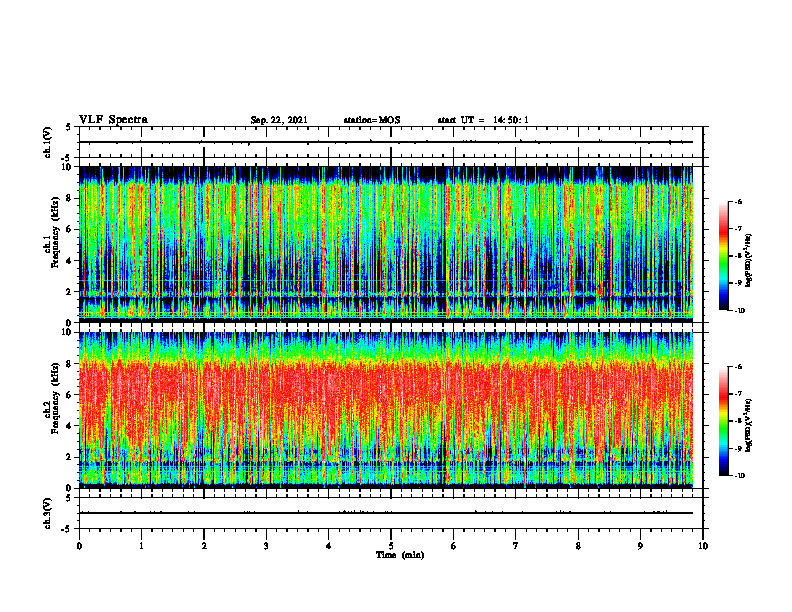Click the ch.2 spectrogram panel
Image resolution: width=792 pixels, height=612 pixels.
386,410
